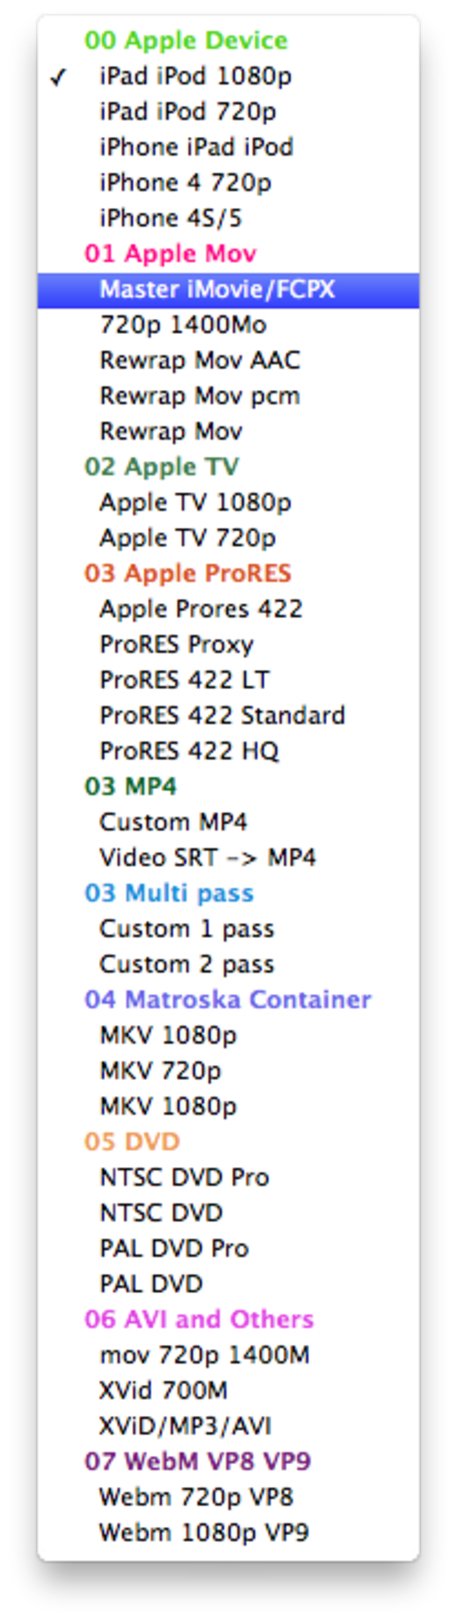Choose Custom MP4 preset
Screen dimensions: 457x1621
point(228,822)
